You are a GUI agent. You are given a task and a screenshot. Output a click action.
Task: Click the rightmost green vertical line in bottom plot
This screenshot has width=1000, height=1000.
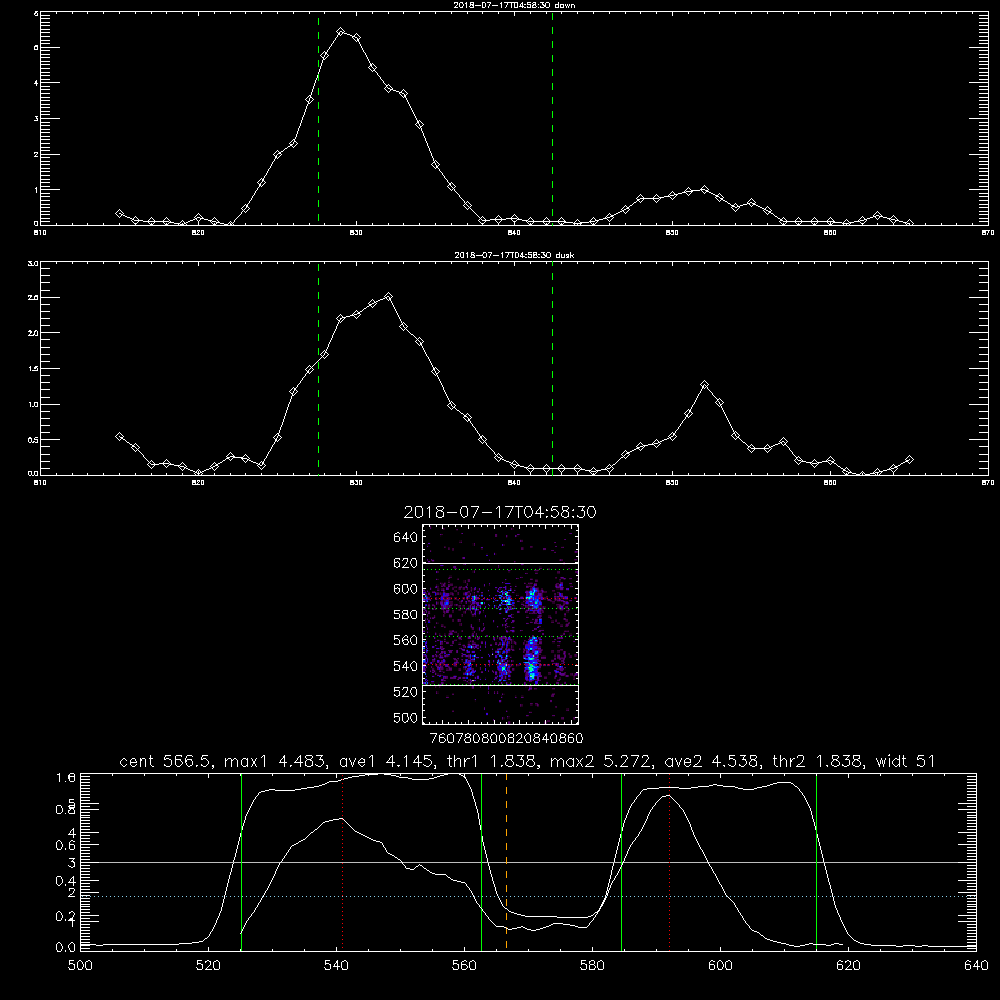pos(816,861)
